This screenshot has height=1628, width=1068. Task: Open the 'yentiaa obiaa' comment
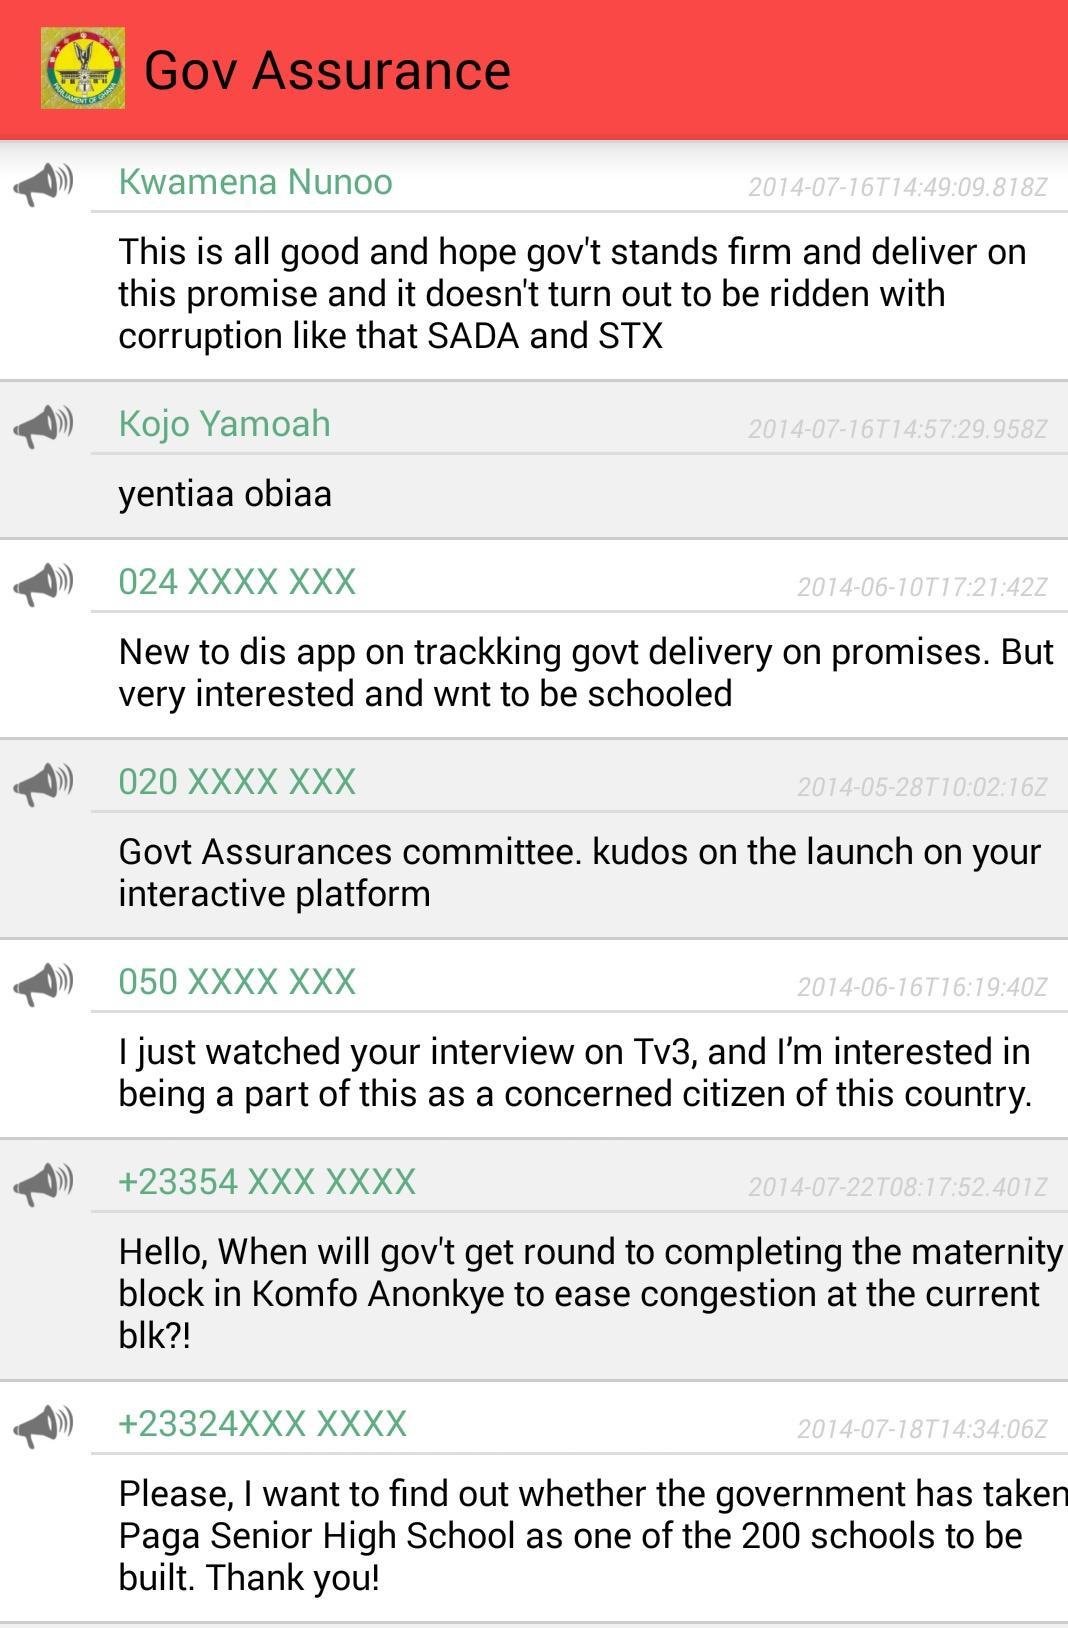point(225,494)
